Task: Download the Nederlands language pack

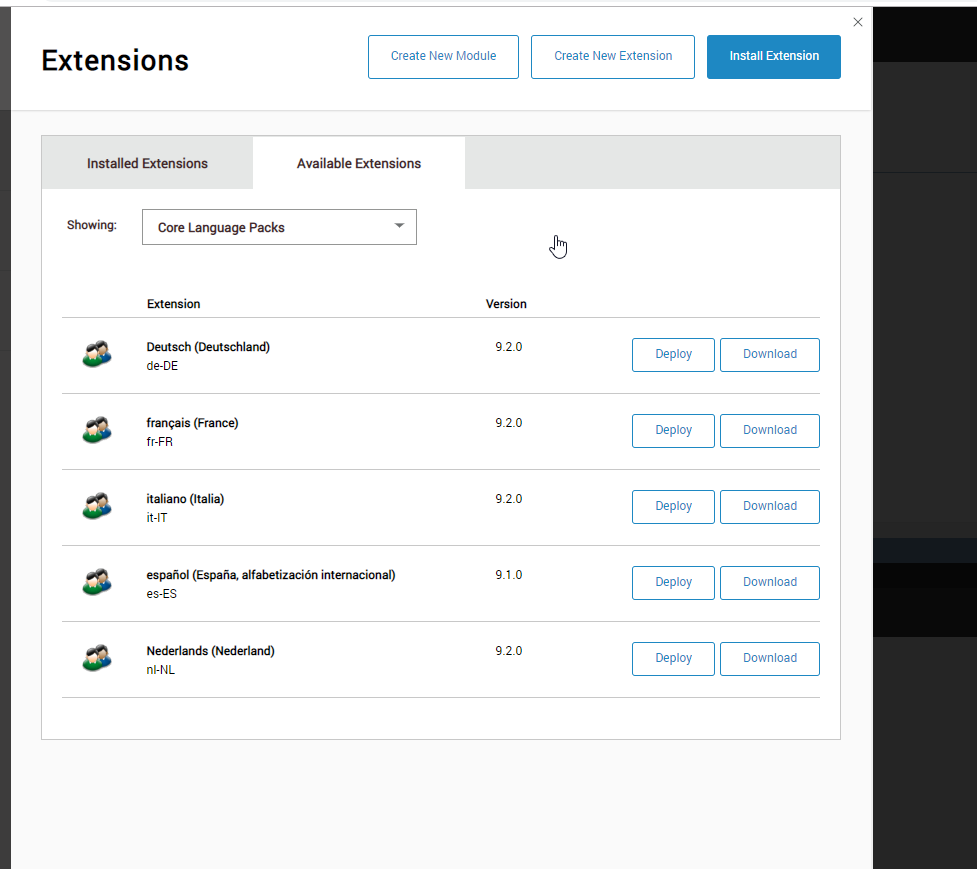Action: pos(769,658)
